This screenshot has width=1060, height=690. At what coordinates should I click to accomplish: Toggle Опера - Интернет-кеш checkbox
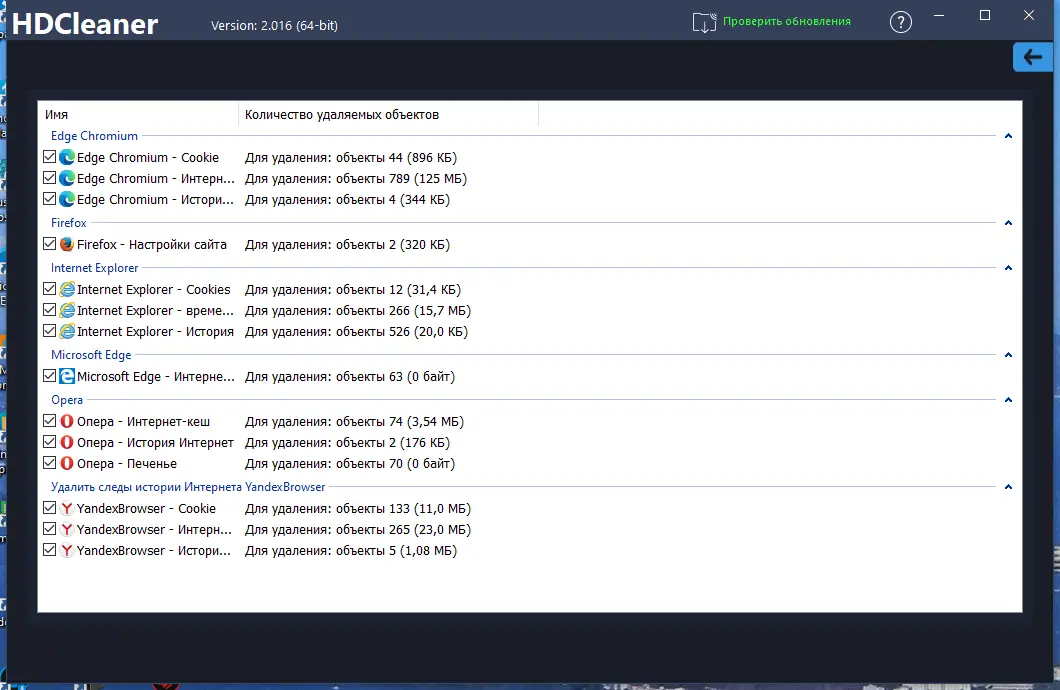(49, 420)
